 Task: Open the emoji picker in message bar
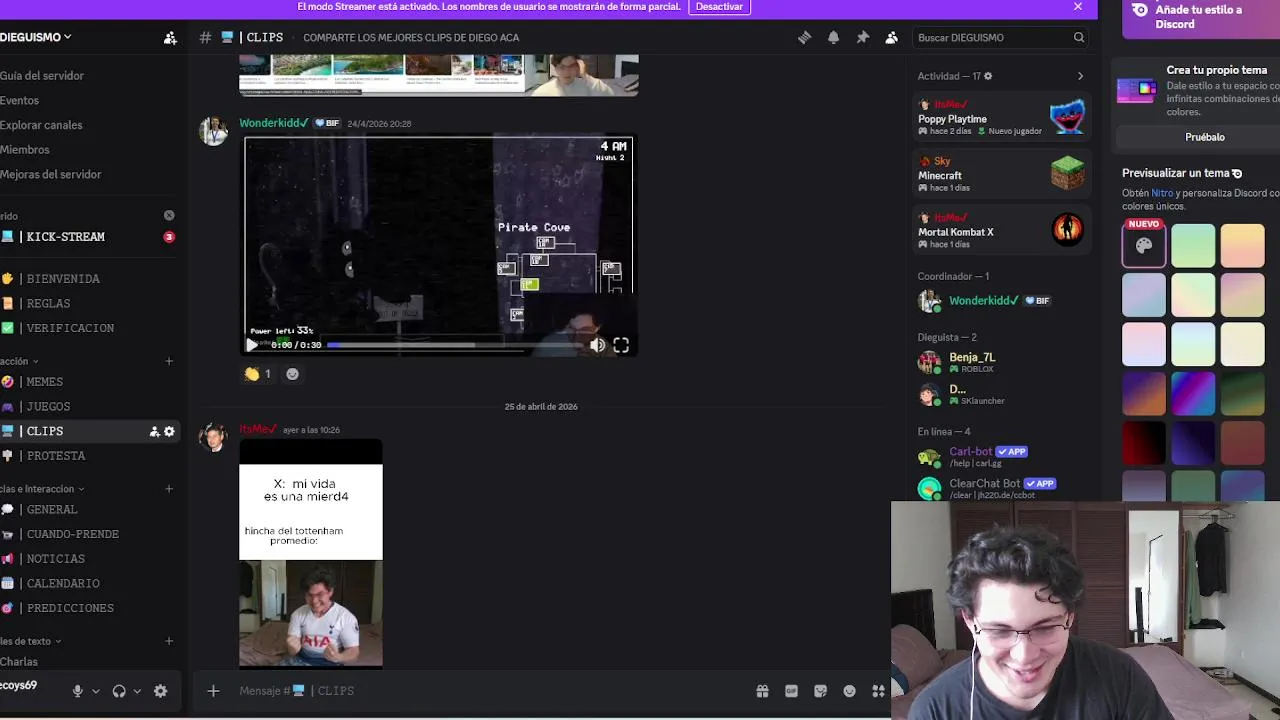pos(849,691)
